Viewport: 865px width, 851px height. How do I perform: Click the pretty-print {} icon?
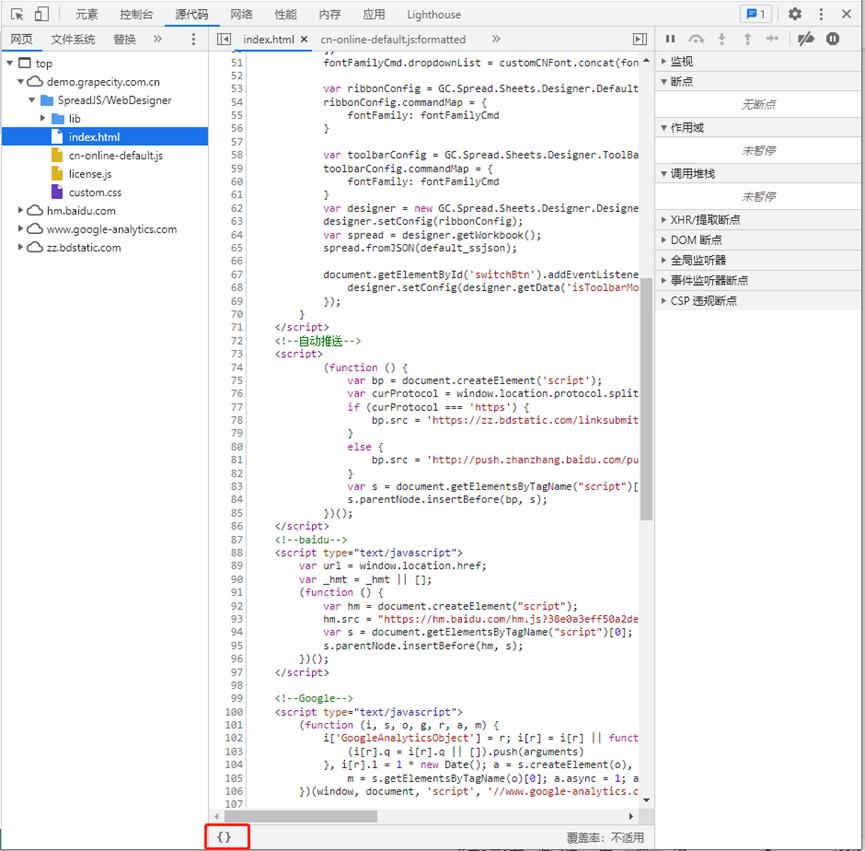tap(224, 836)
